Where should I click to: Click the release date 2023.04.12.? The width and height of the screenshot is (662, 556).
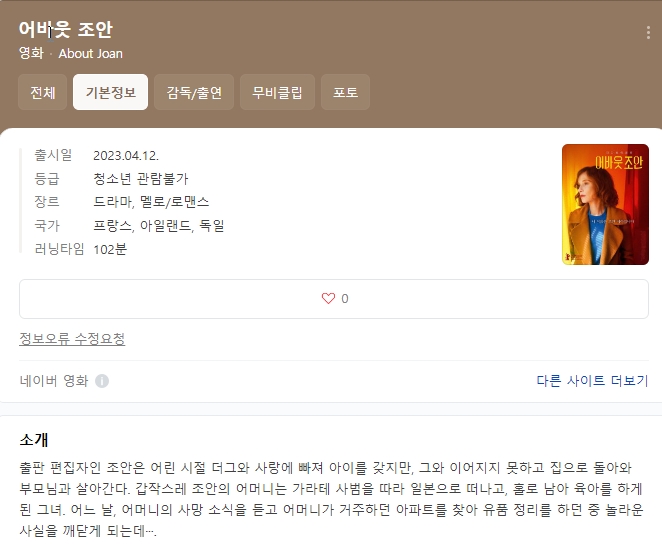[126, 155]
